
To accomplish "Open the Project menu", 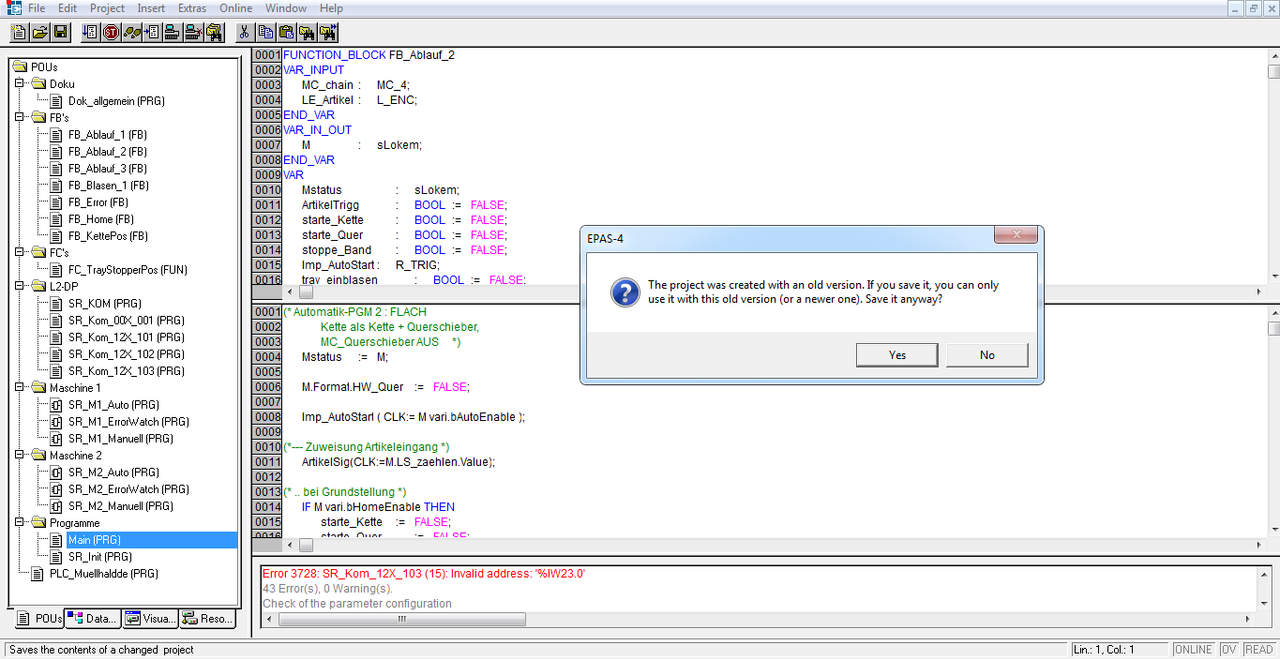I will 107,8.
